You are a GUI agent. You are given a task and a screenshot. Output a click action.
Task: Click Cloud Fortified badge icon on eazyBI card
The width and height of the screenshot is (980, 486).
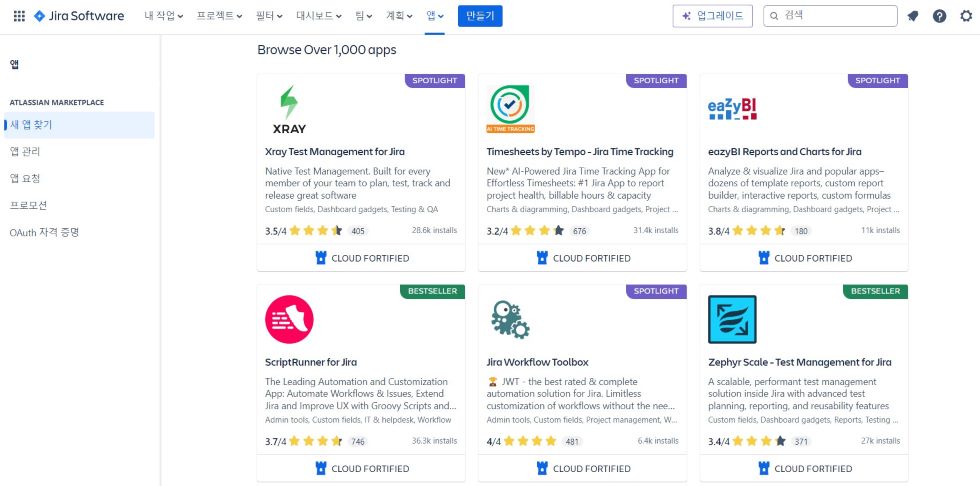tap(764, 258)
